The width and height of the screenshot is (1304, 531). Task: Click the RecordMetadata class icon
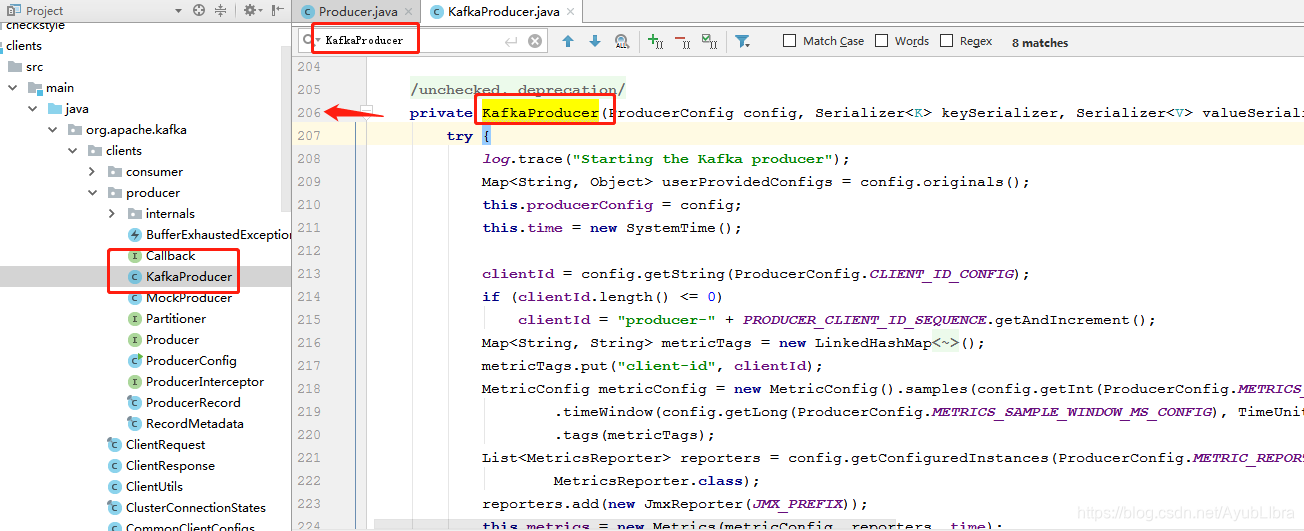tap(135, 424)
